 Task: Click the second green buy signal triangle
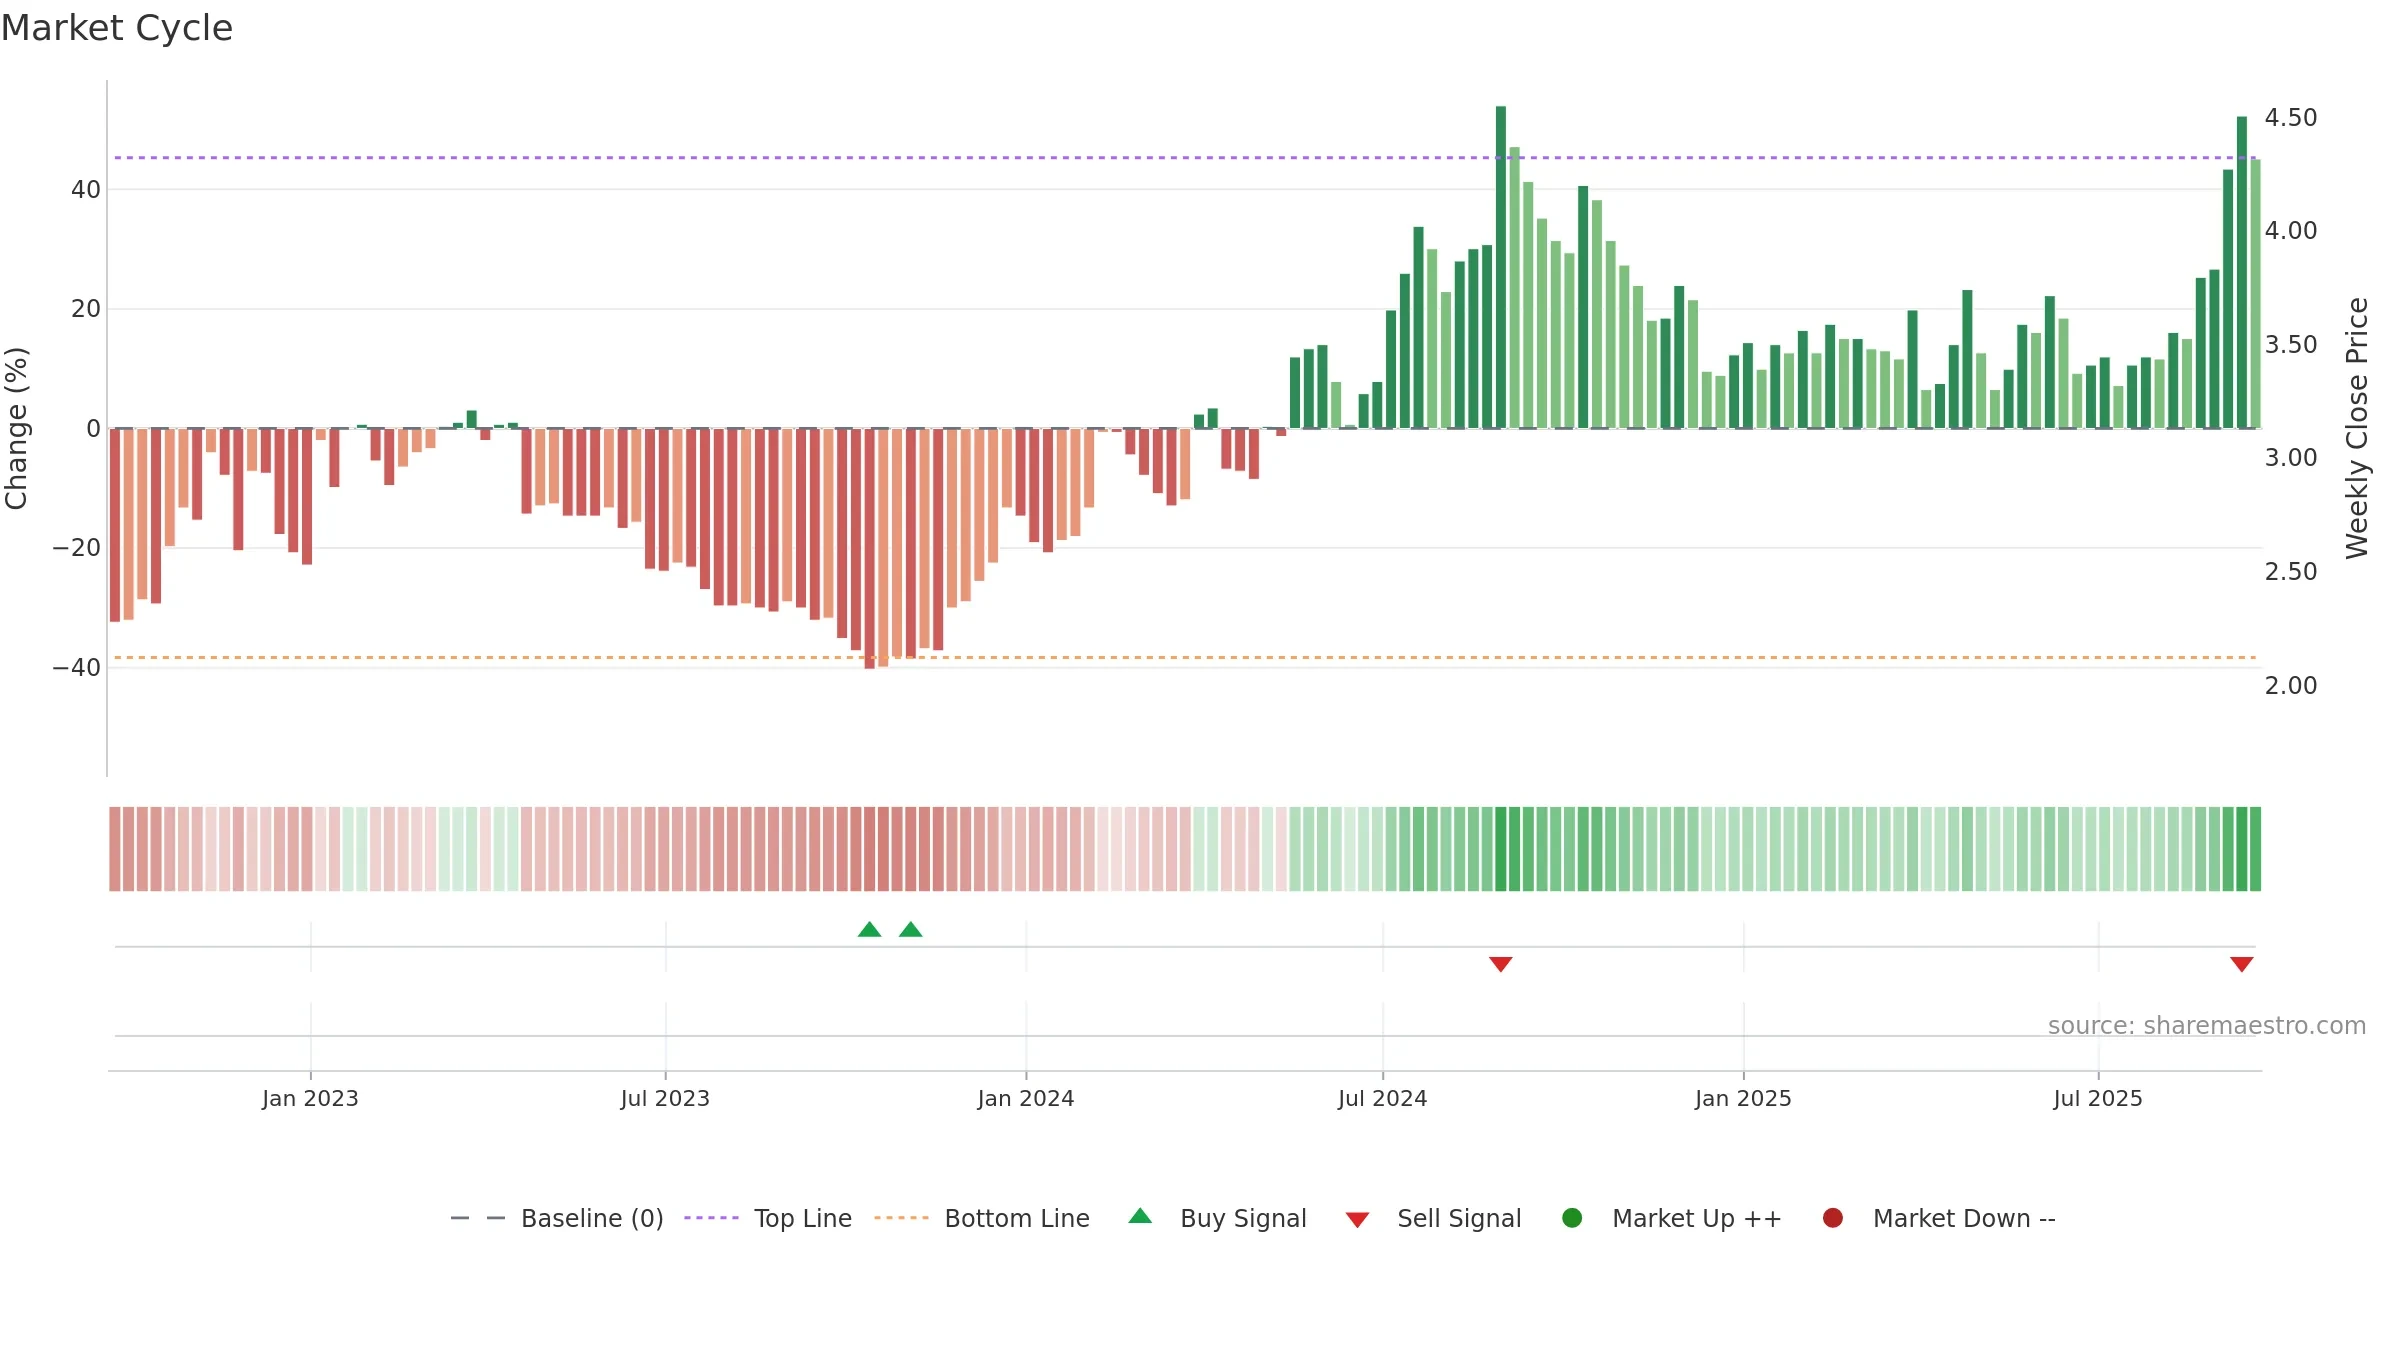click(x=910, y=930)
